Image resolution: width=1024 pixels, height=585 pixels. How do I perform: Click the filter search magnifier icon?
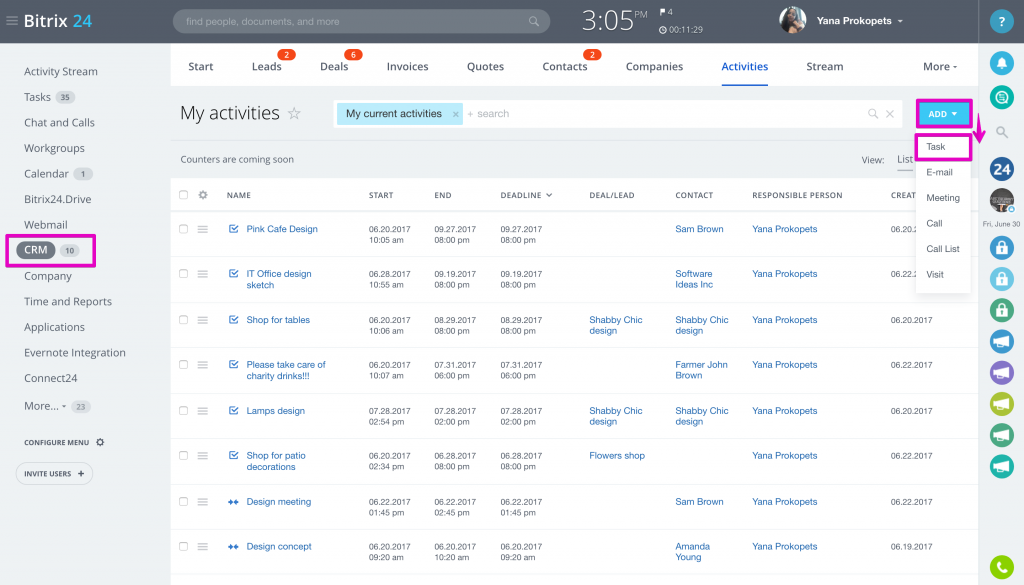click(x=872, y=114)
